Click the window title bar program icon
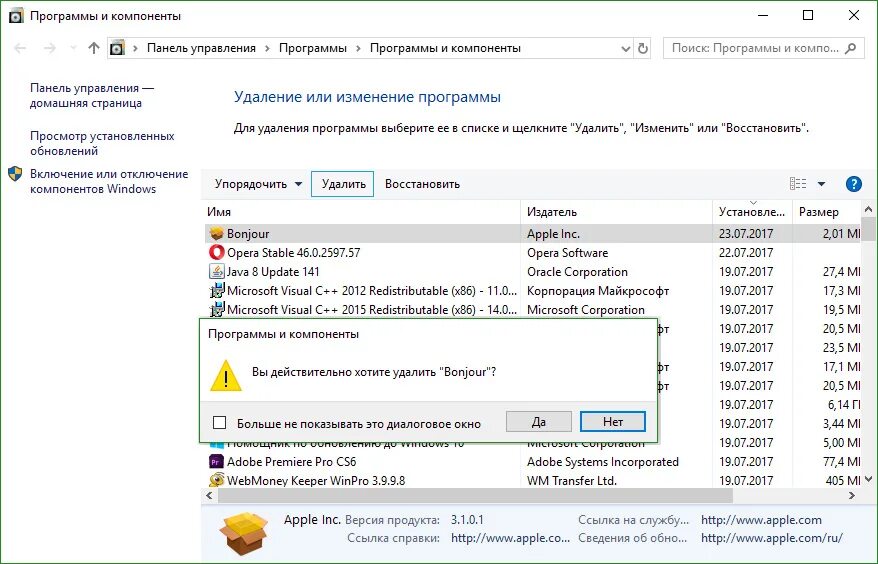This screenshot has width=878, height=564. coord(16,16)
